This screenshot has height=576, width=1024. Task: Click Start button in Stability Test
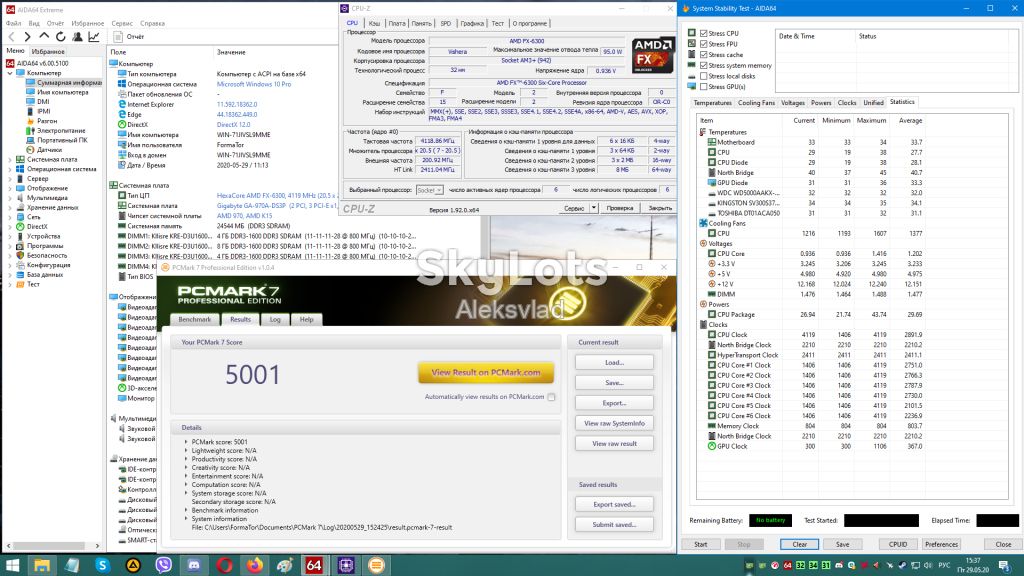point(700,544)
